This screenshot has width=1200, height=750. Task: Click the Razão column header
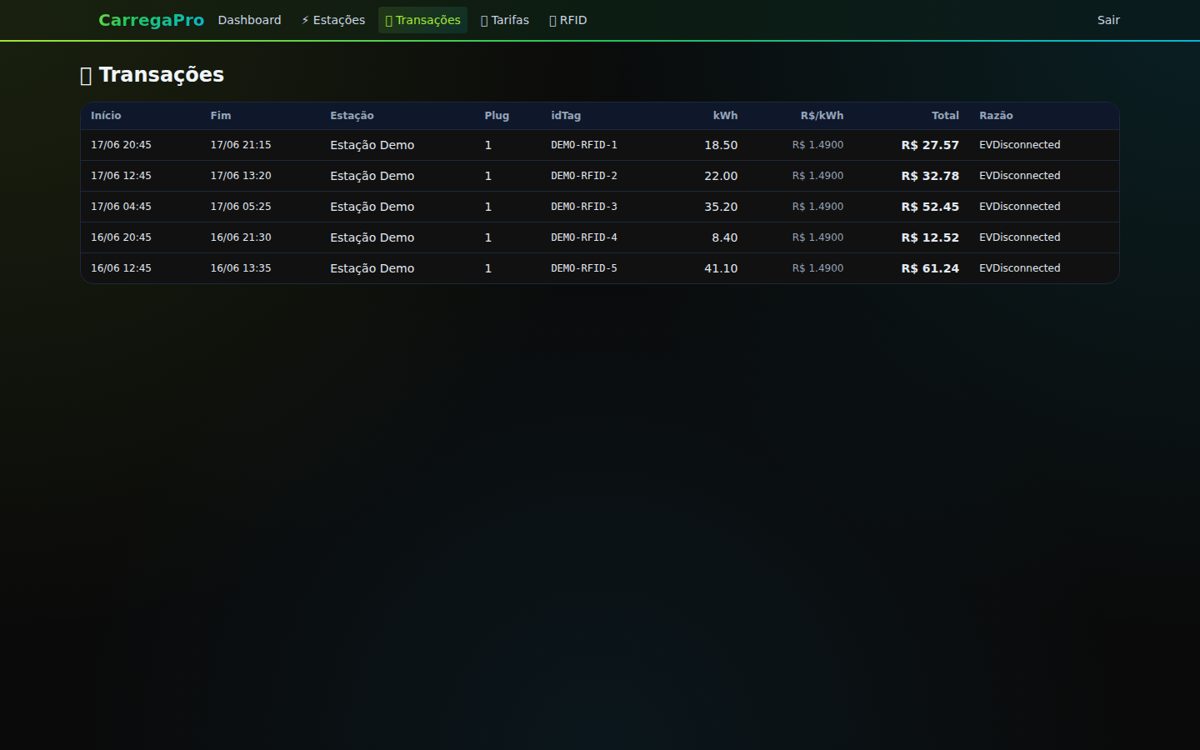[996, 116]
